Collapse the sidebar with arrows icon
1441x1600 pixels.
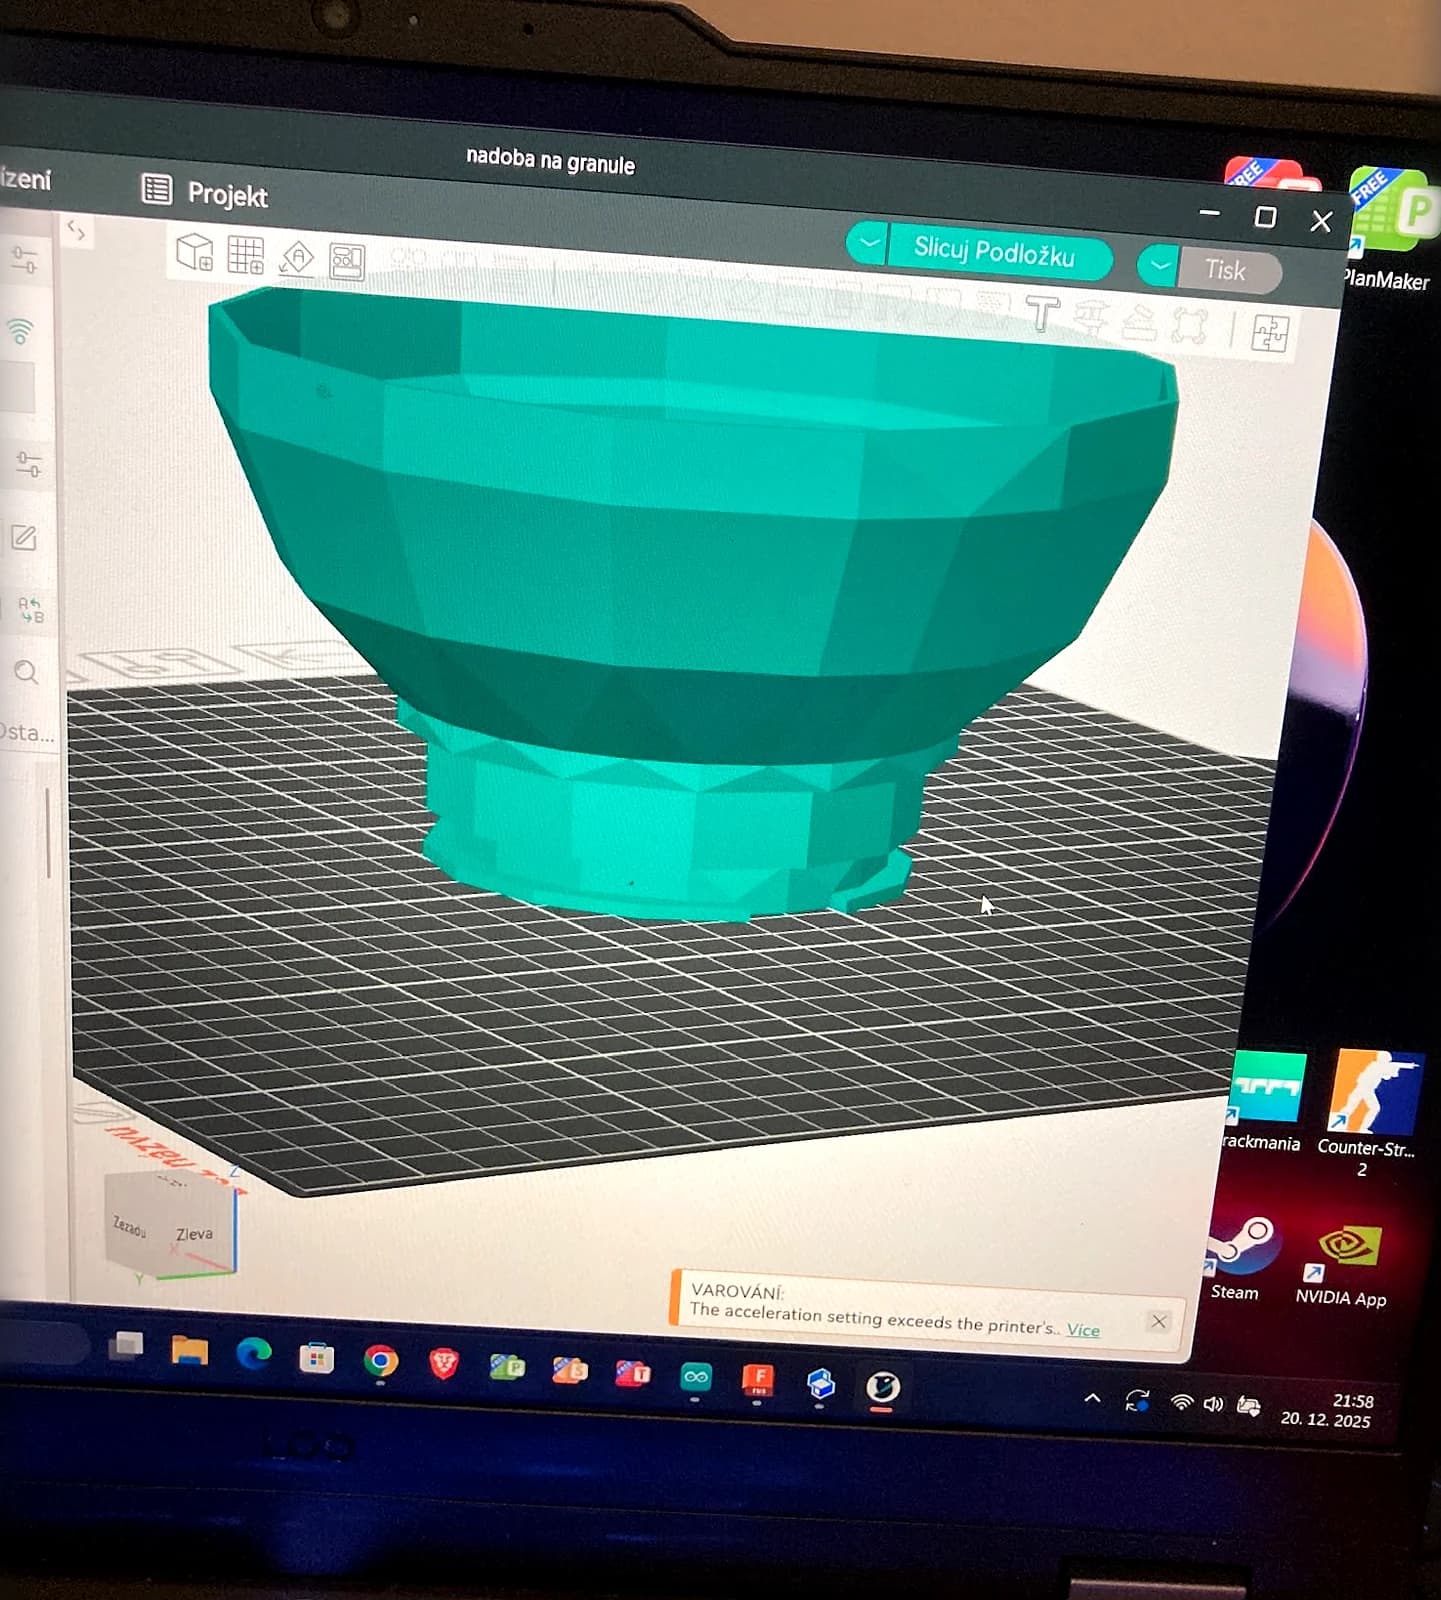[x=76, y=232]
